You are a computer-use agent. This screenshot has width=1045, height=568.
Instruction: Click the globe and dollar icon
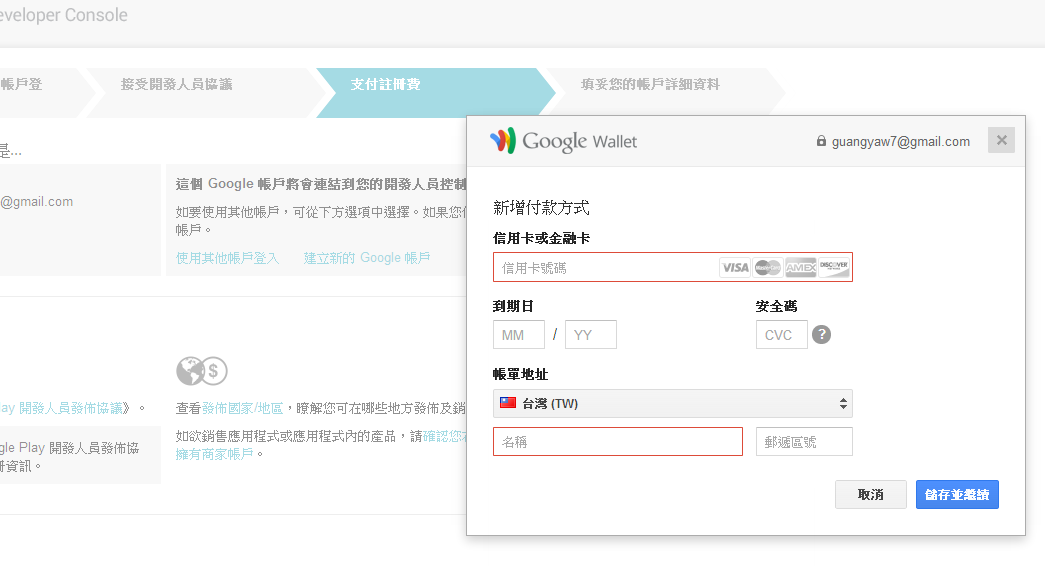(202, 371)
